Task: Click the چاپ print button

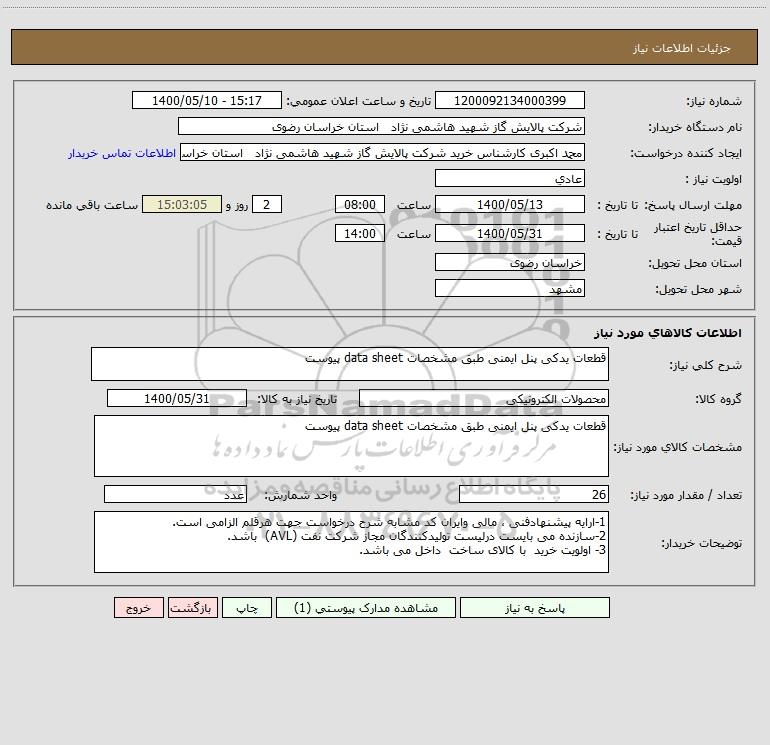Action: coord(247,608)
